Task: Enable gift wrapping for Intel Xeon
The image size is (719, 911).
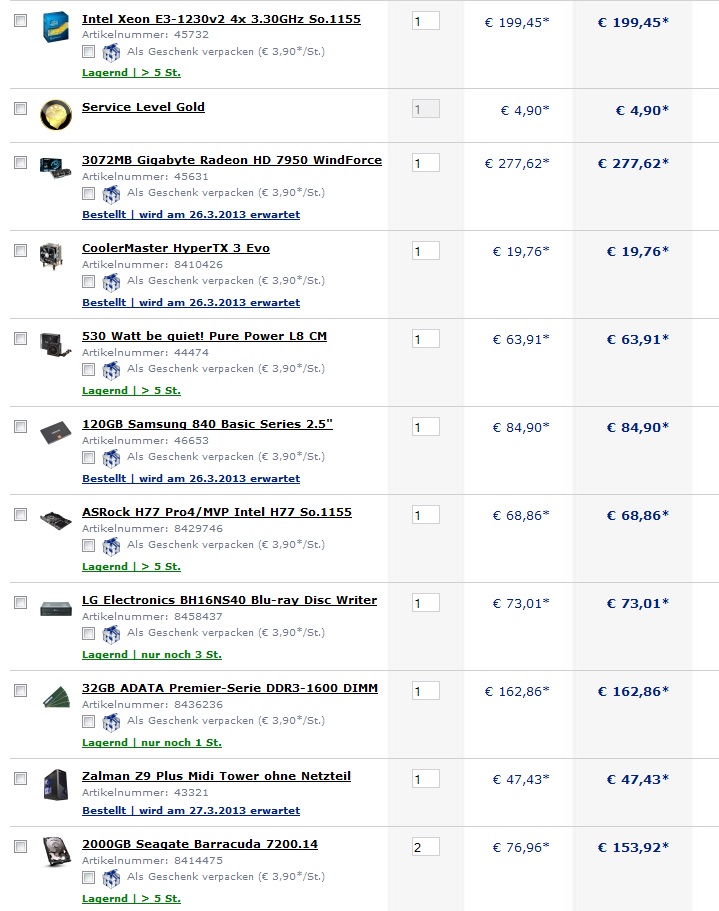Action: coord(88,52)
